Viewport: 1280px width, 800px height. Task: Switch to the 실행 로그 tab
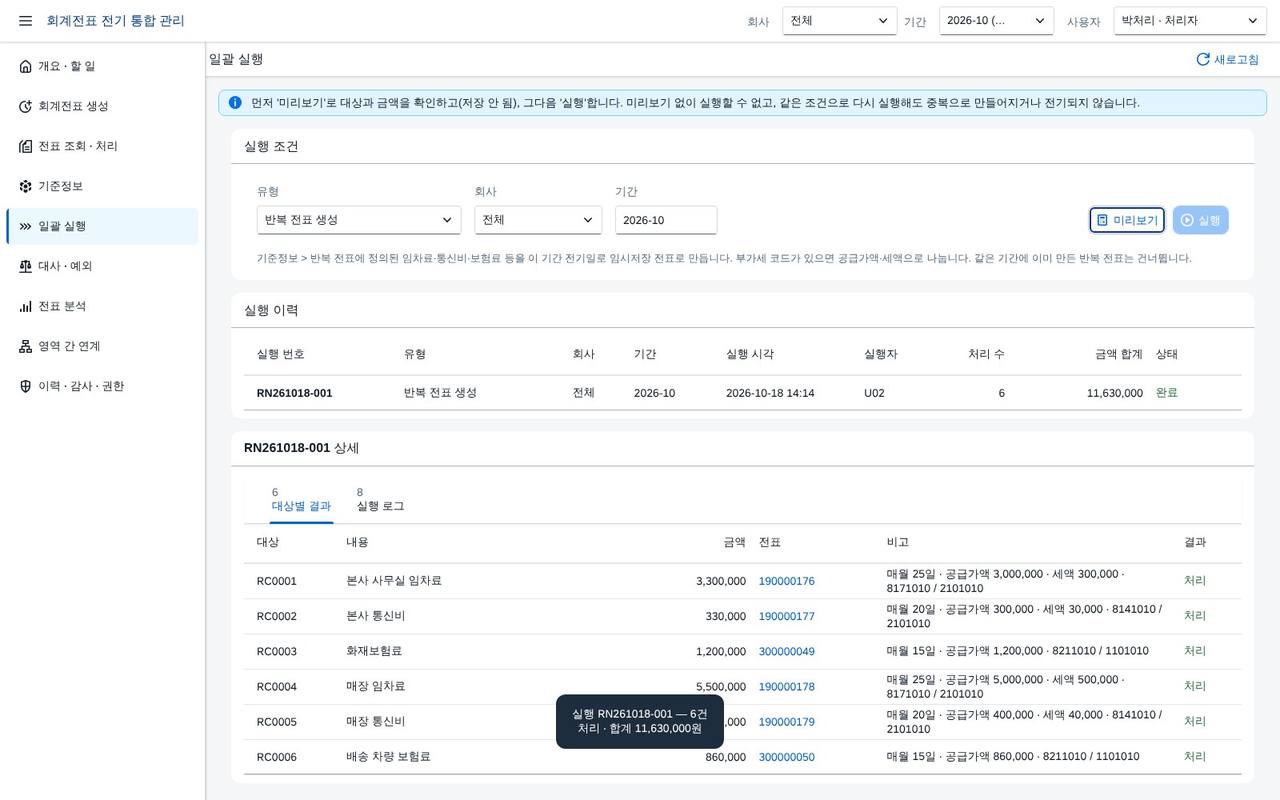tap(380, 500)
